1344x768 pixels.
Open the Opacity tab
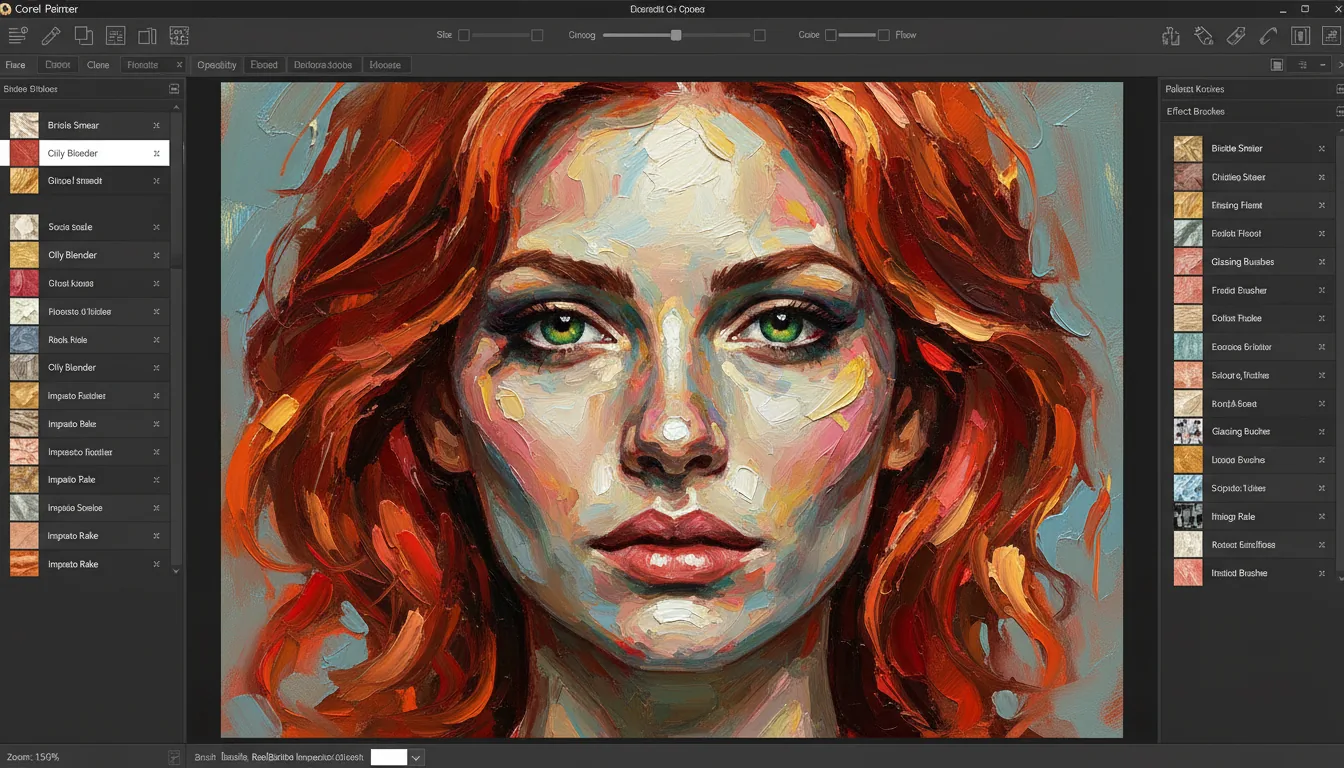pyautogui.click(x=216, y=64)
